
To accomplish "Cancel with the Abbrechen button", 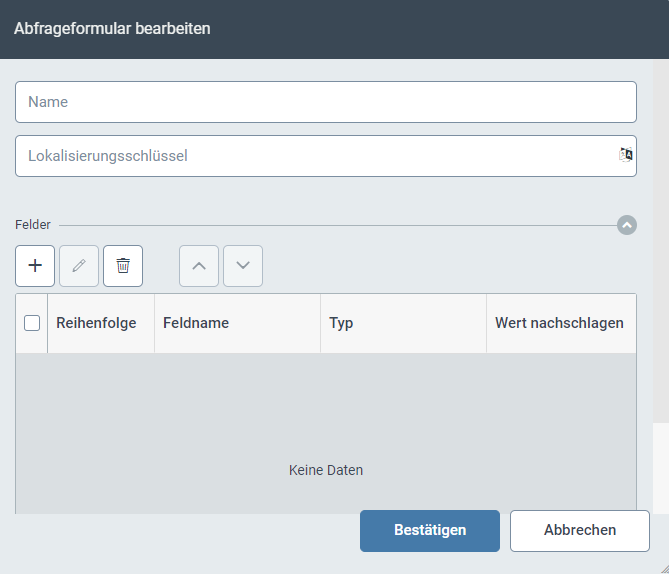I will (x=580, y=530).
